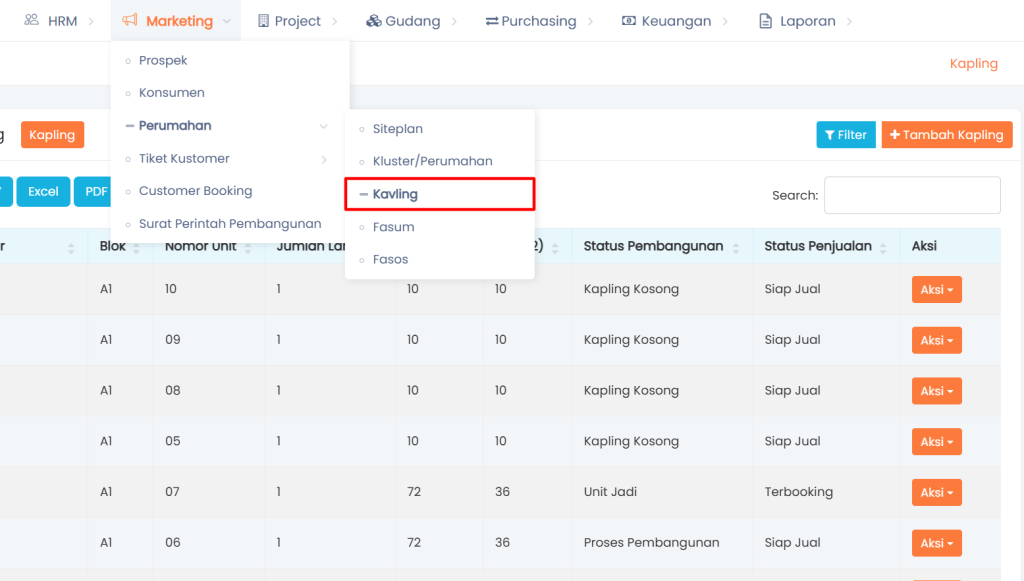
Task: Sort by Status Pembangunan column header
Action: click(653, 246)
